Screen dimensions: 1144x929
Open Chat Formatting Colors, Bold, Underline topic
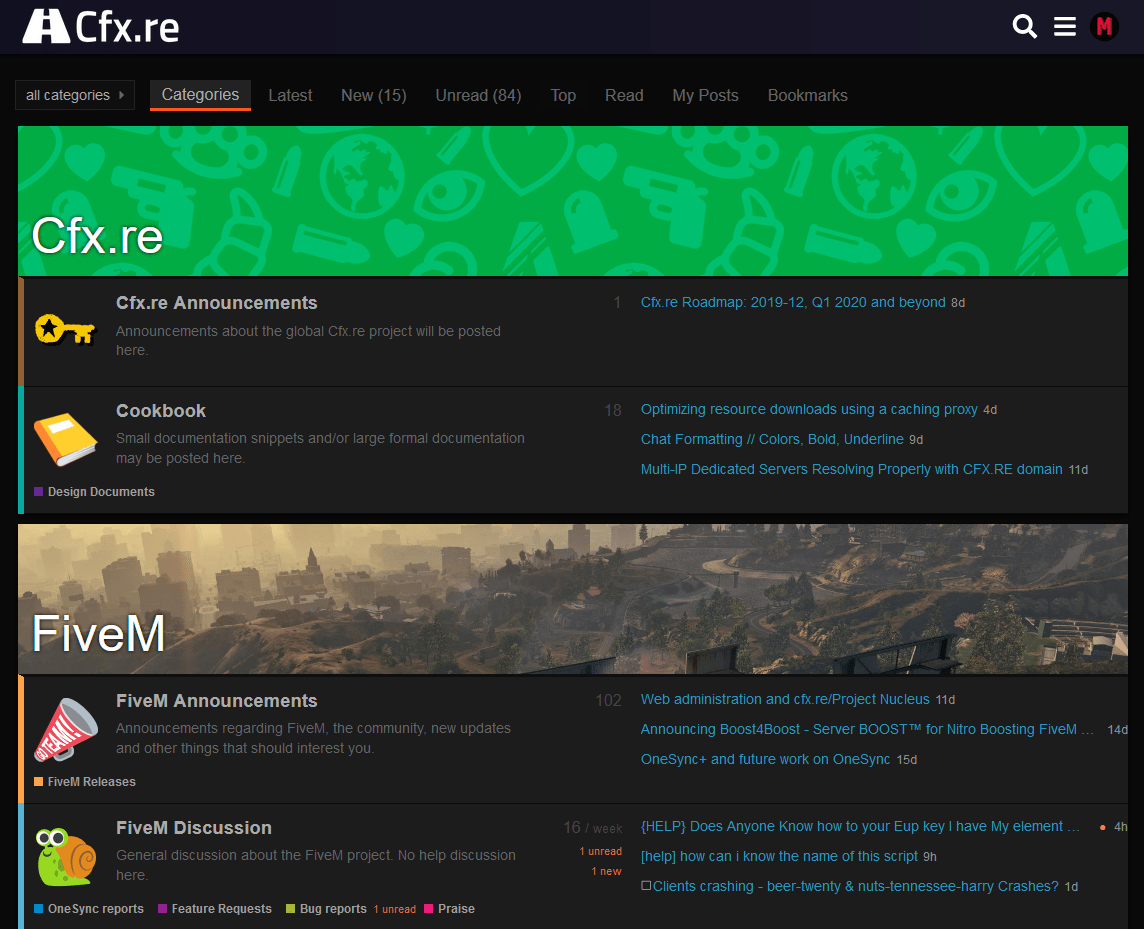coord(772,439)
